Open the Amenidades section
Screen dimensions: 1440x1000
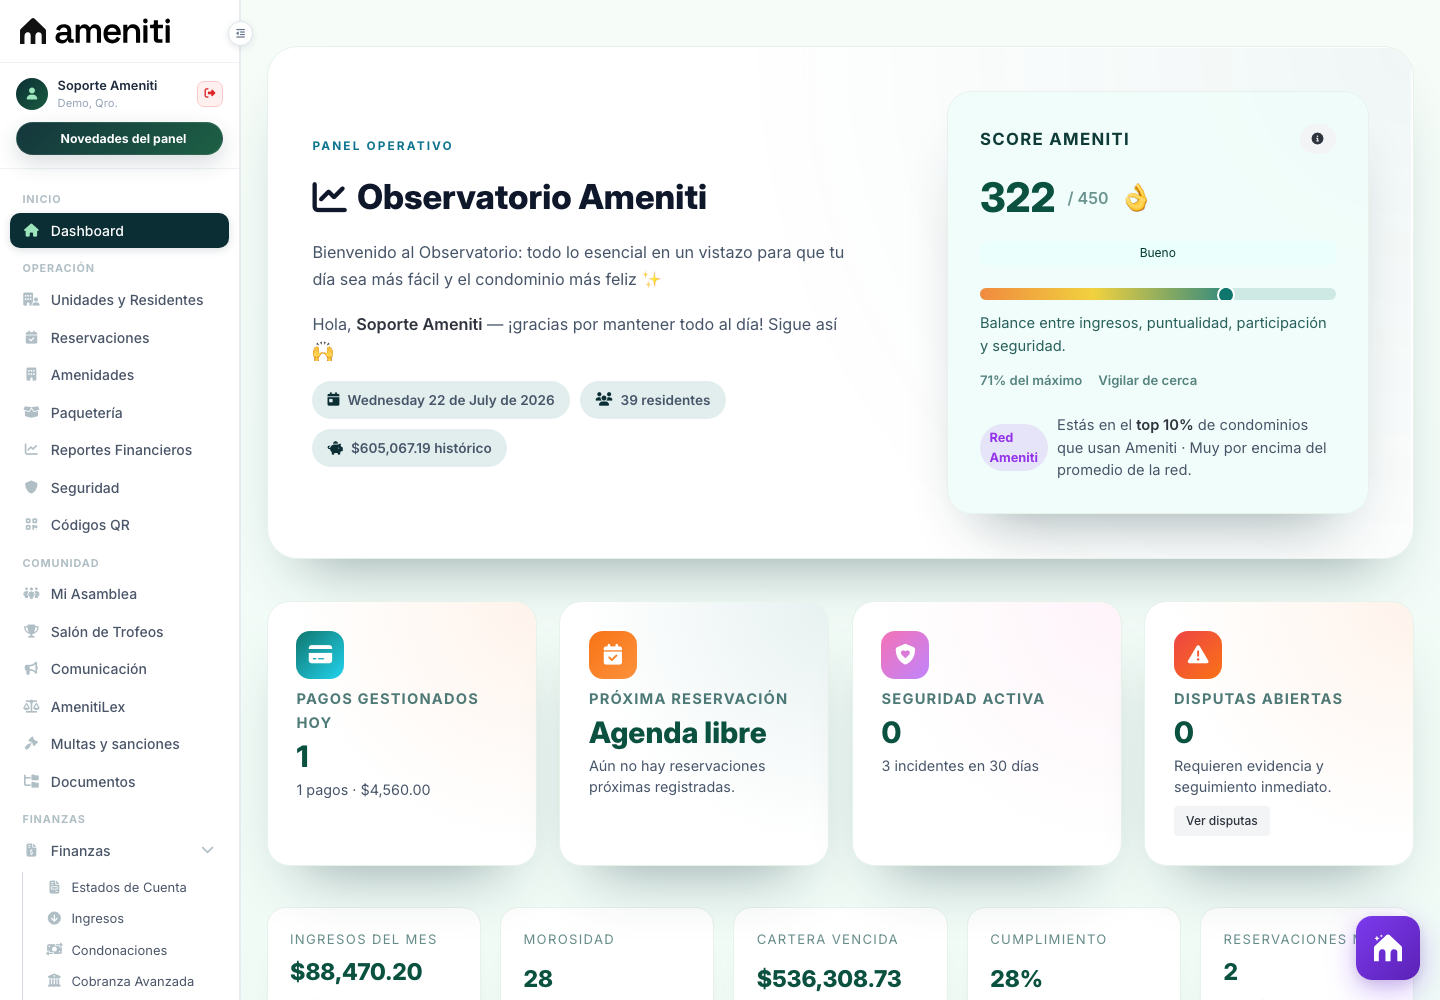[119, 375]
